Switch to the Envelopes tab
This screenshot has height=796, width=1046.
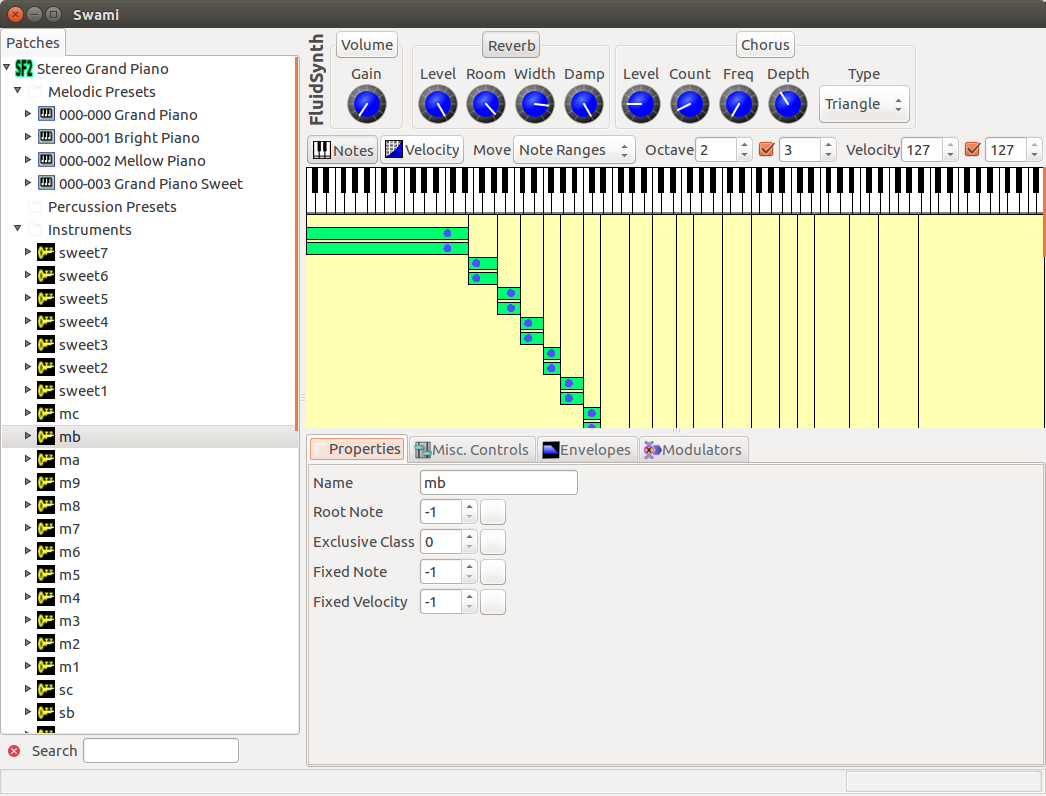(587, 450)
